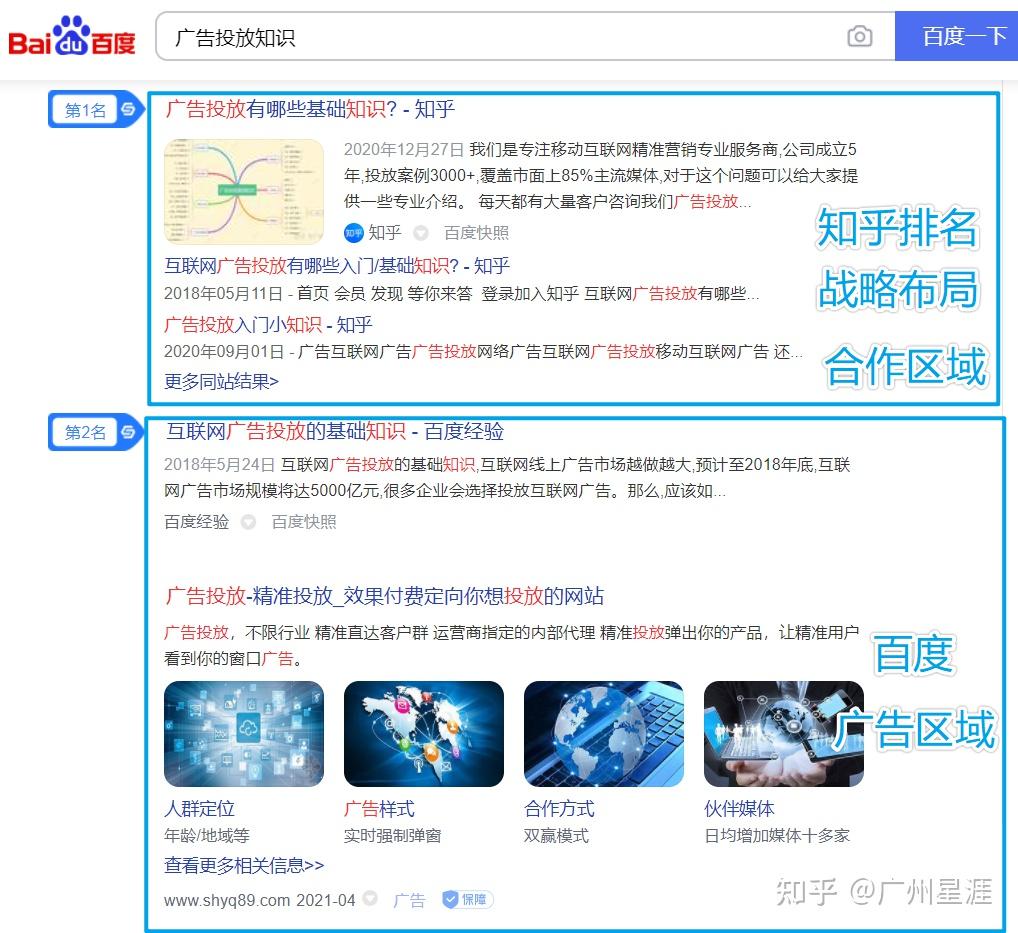The image size is (1018, 933).
Task: Open 互联网广告投放的基础知识 - 百度经验
Action: pos(335,431)
